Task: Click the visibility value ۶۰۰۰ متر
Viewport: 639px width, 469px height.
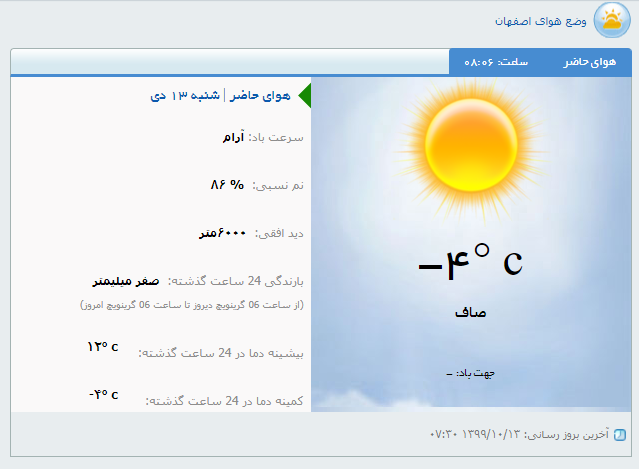Action: coord(223,233)
